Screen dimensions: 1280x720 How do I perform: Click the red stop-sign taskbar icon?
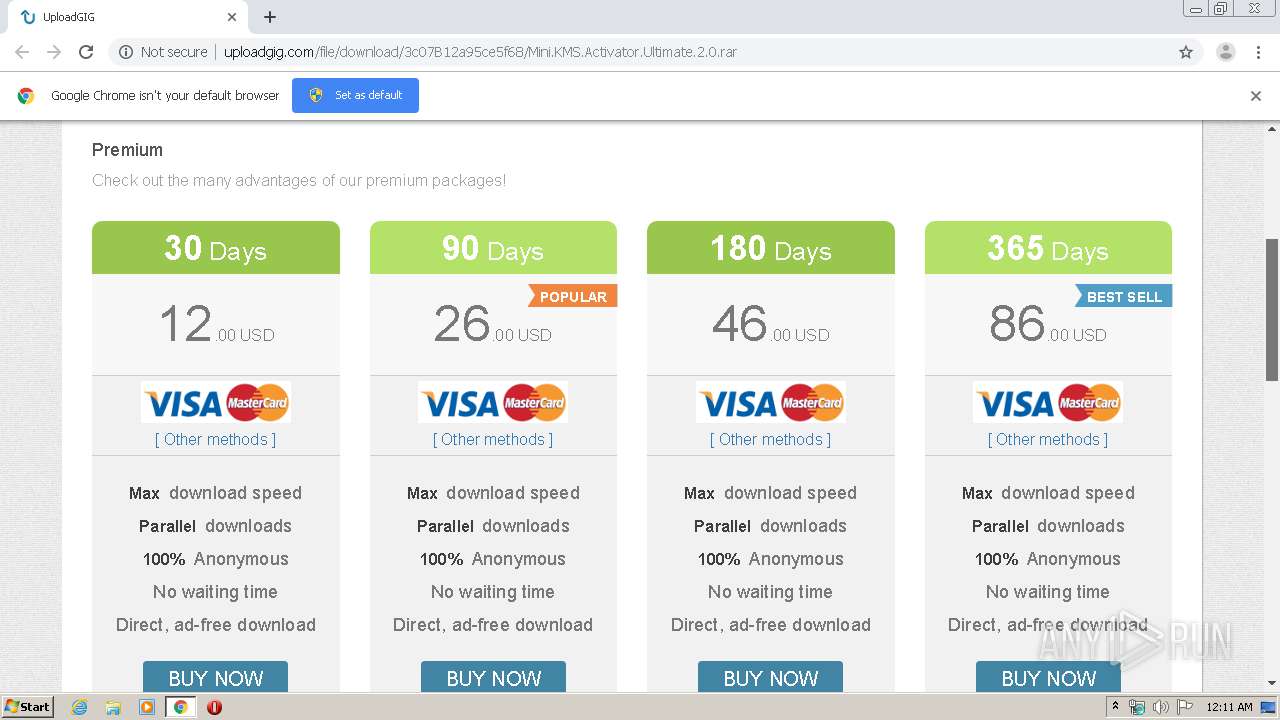click(214, 707)
